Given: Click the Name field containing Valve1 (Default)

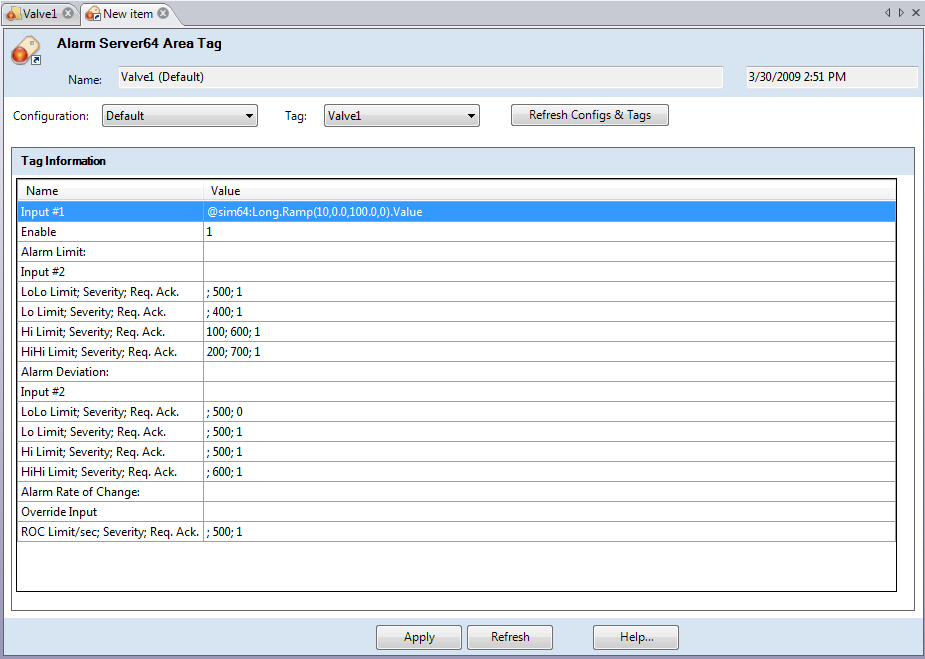Looking at the screenshot, I should click(420, 77).
